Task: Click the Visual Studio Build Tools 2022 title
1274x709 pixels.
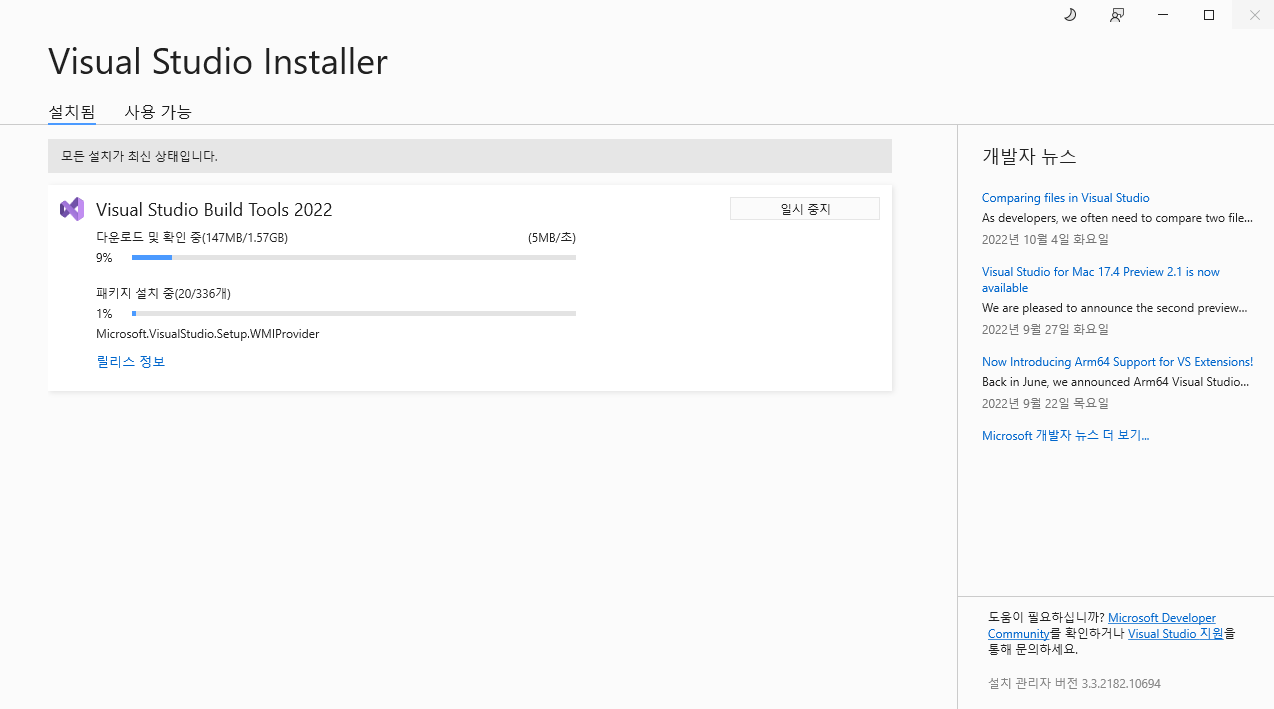Action: point(214,210)
